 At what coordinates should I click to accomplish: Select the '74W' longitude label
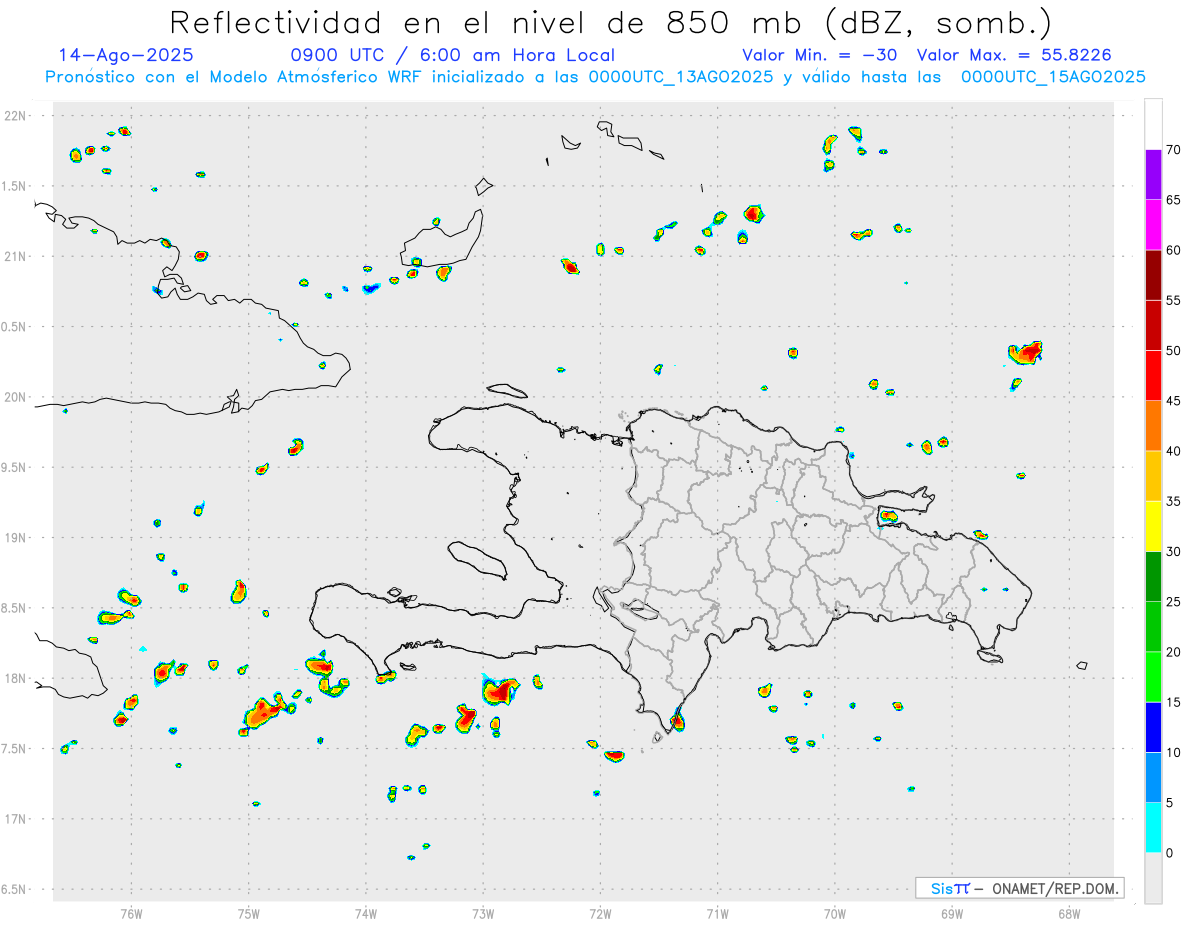pos(366,913)
